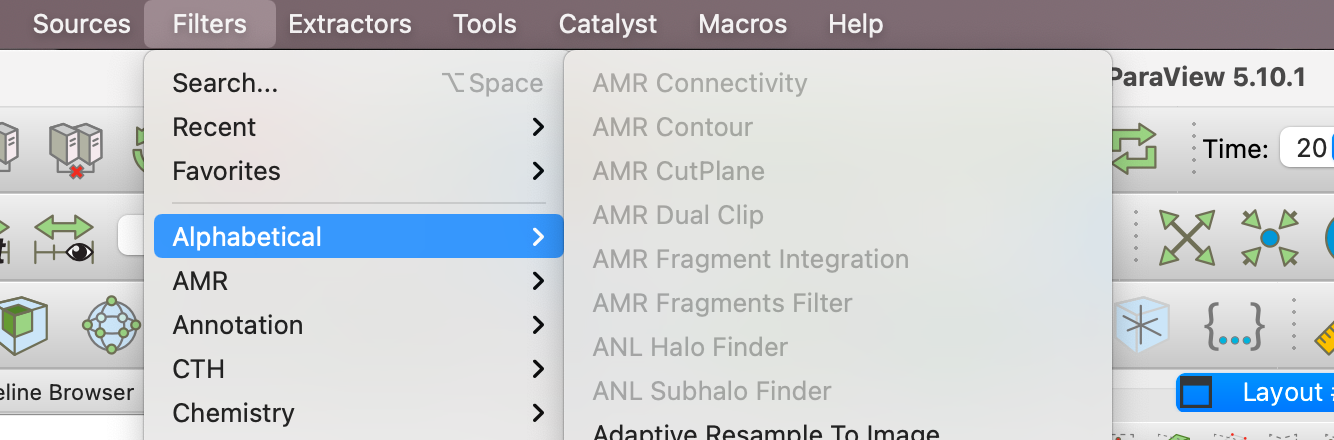Open the Macros menu
The height and width of the screenshot is (440, 1334).
click(x=743, y=24)
